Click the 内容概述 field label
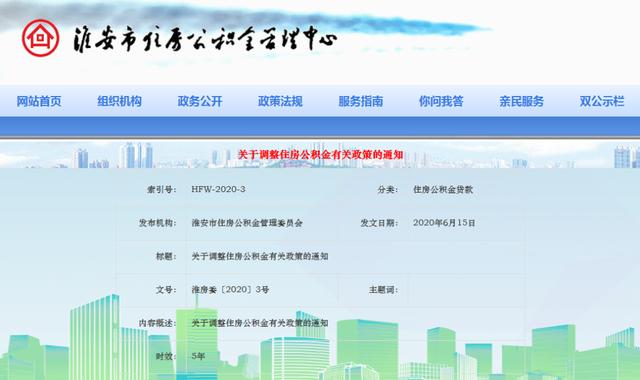Image resolution: width=640 pixels, height=380 pixels. [158, 323]
